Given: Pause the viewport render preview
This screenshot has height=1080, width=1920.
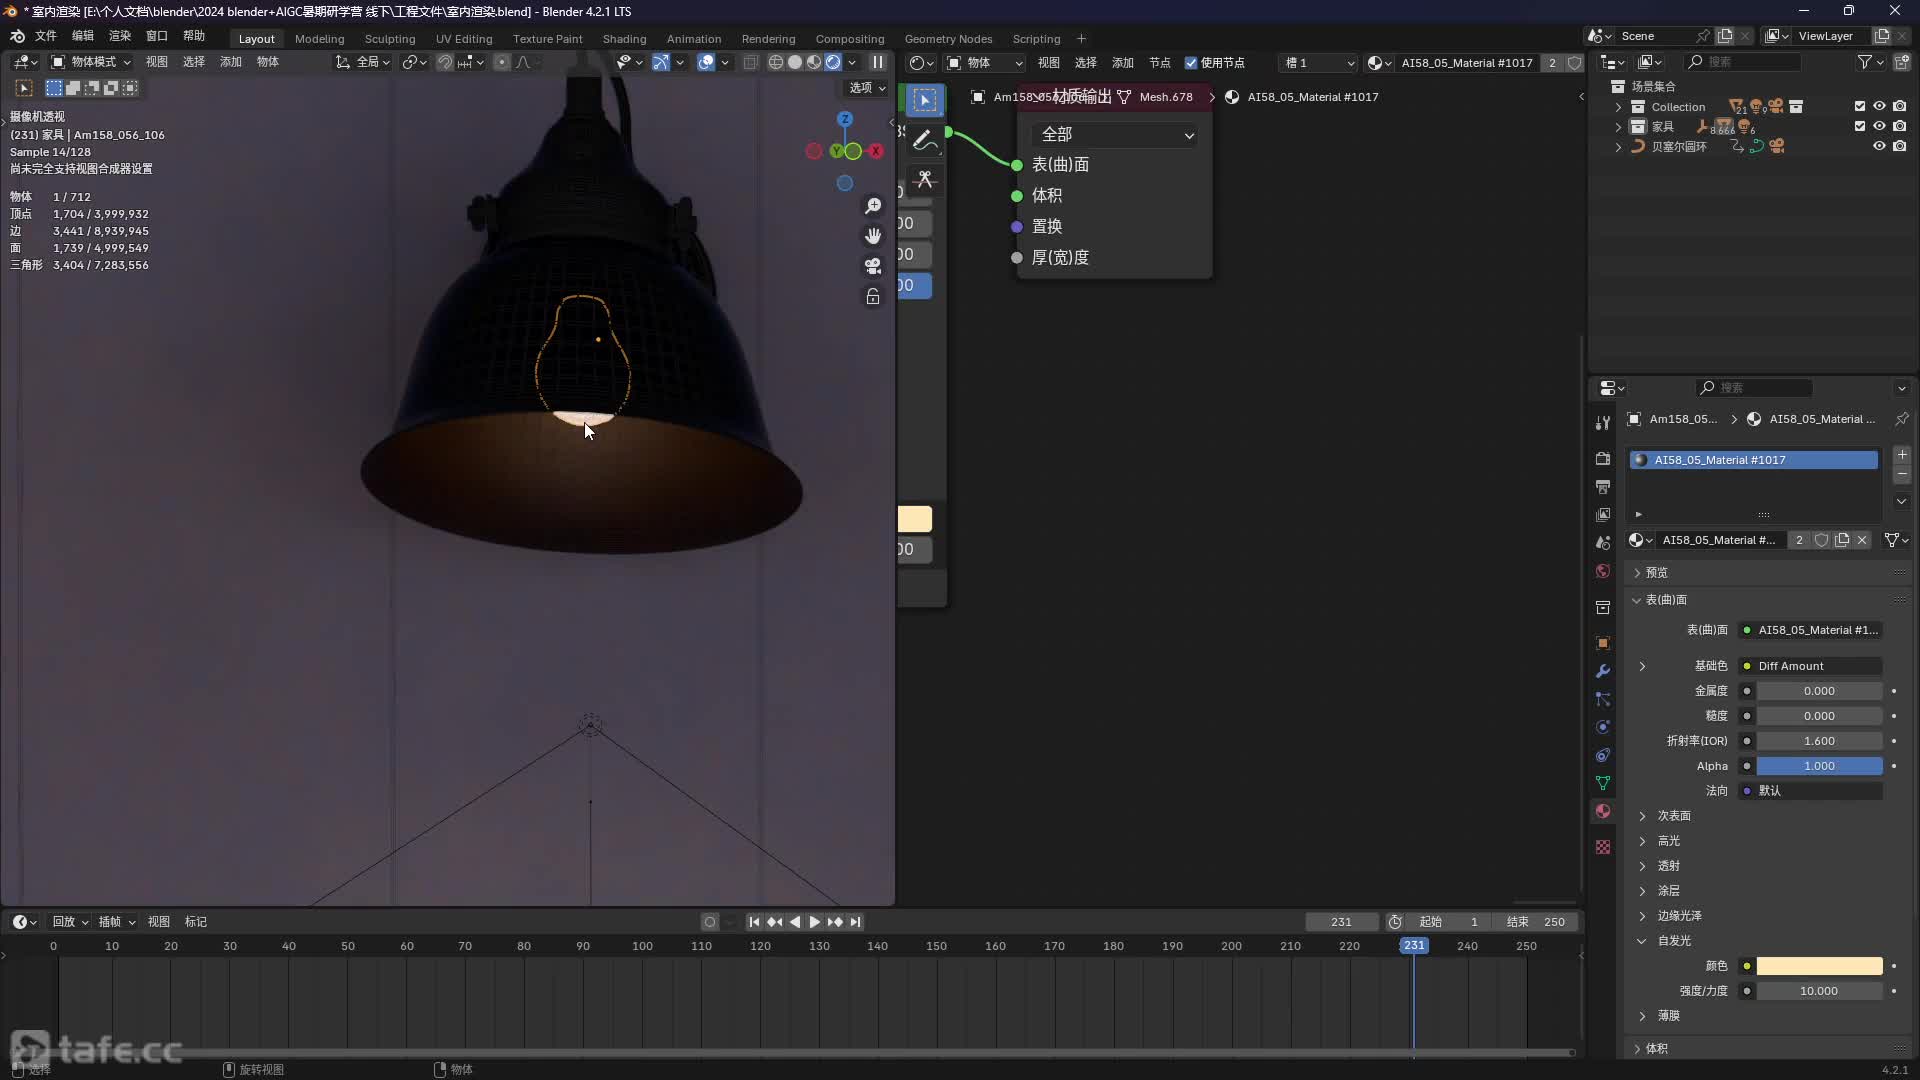Looking at the screenshot, I should point(878,62).
